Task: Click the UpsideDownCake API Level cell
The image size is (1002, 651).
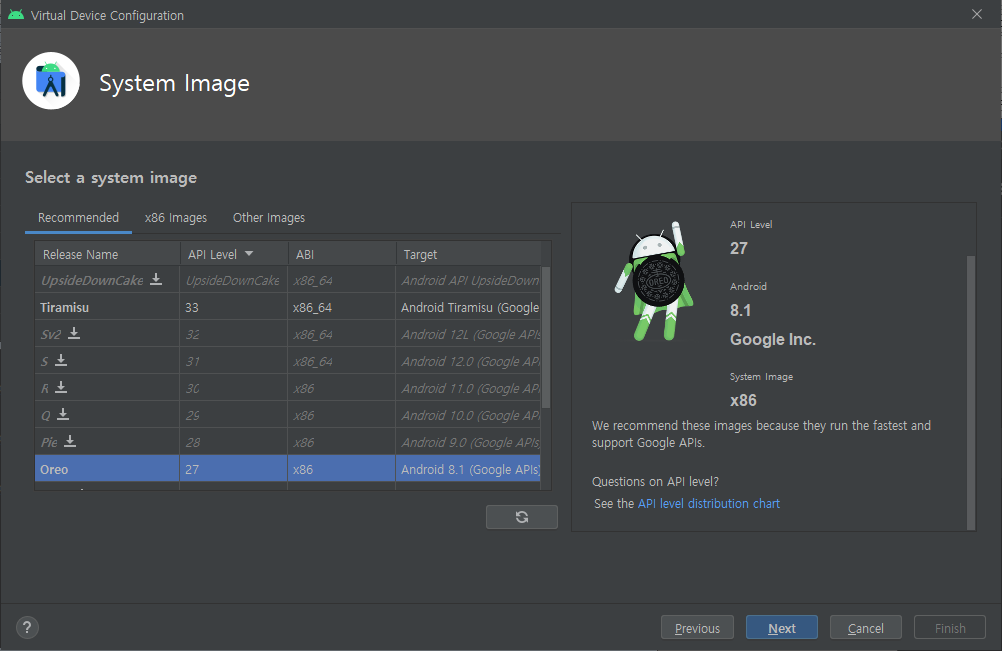Action: point(234,280)
